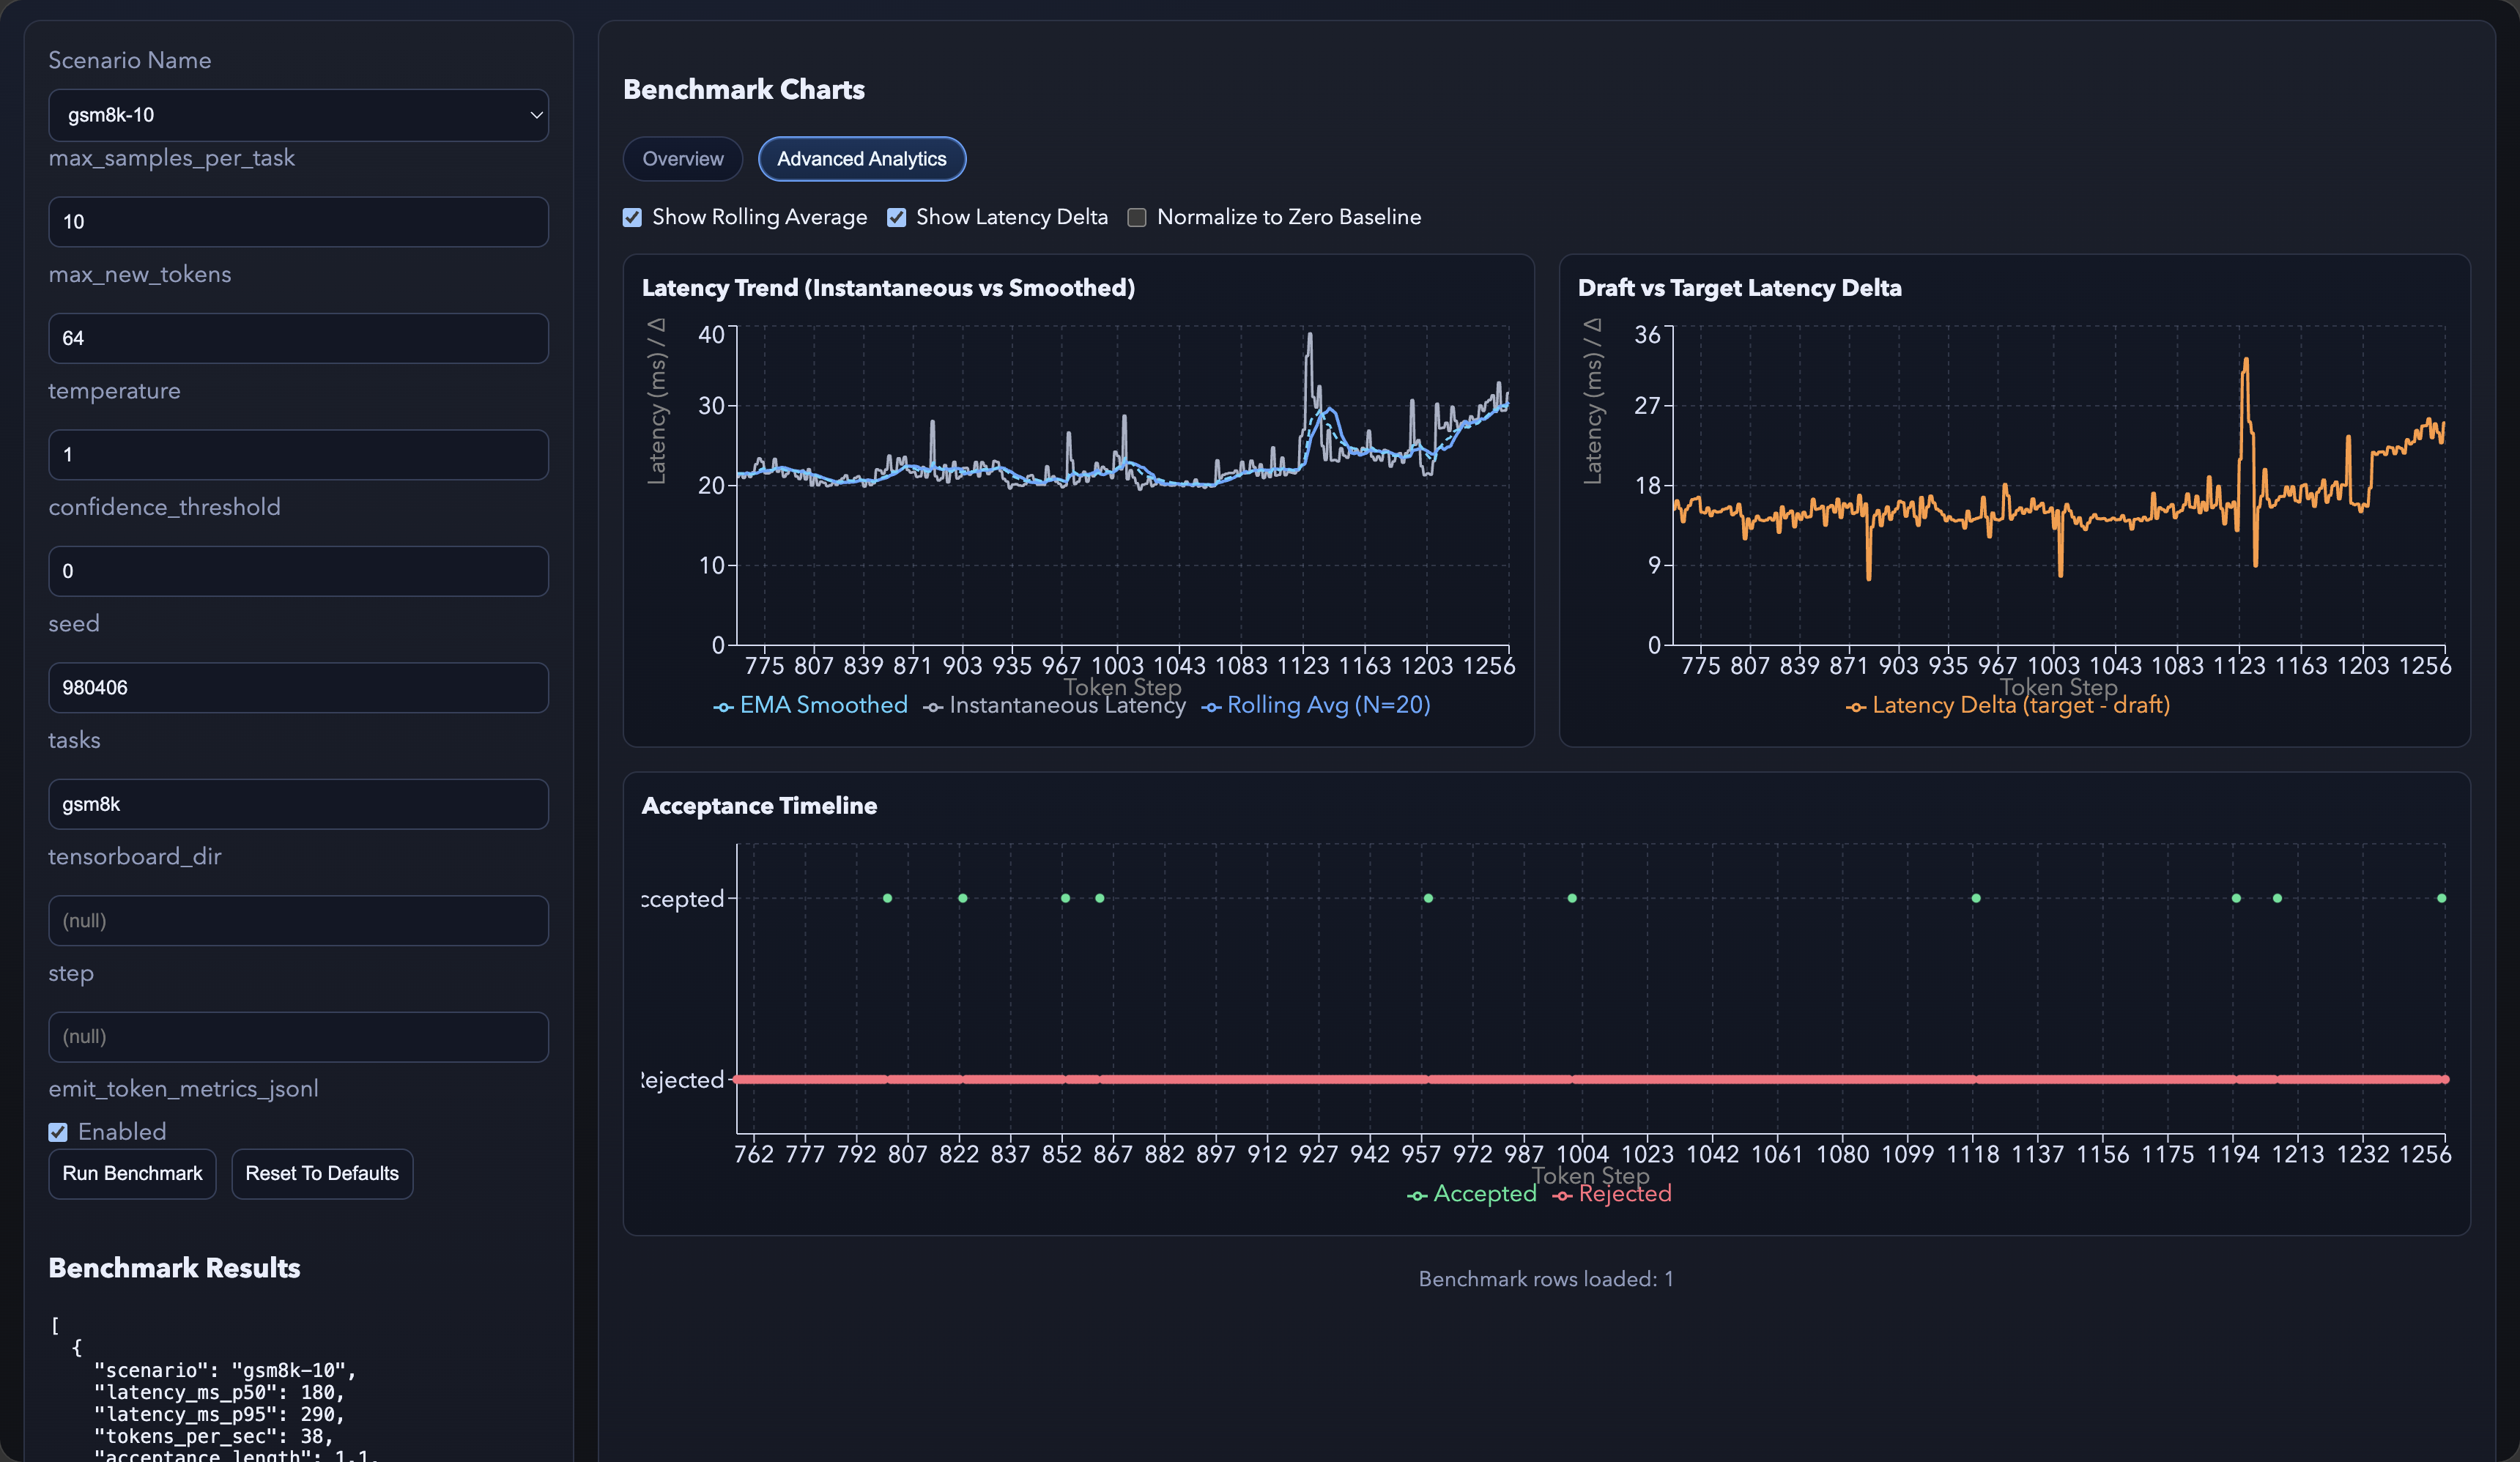Click the "latency_ms_p50": 180 line
Viewport: 2520px width, 1462px height.
tap(219, 1393)
